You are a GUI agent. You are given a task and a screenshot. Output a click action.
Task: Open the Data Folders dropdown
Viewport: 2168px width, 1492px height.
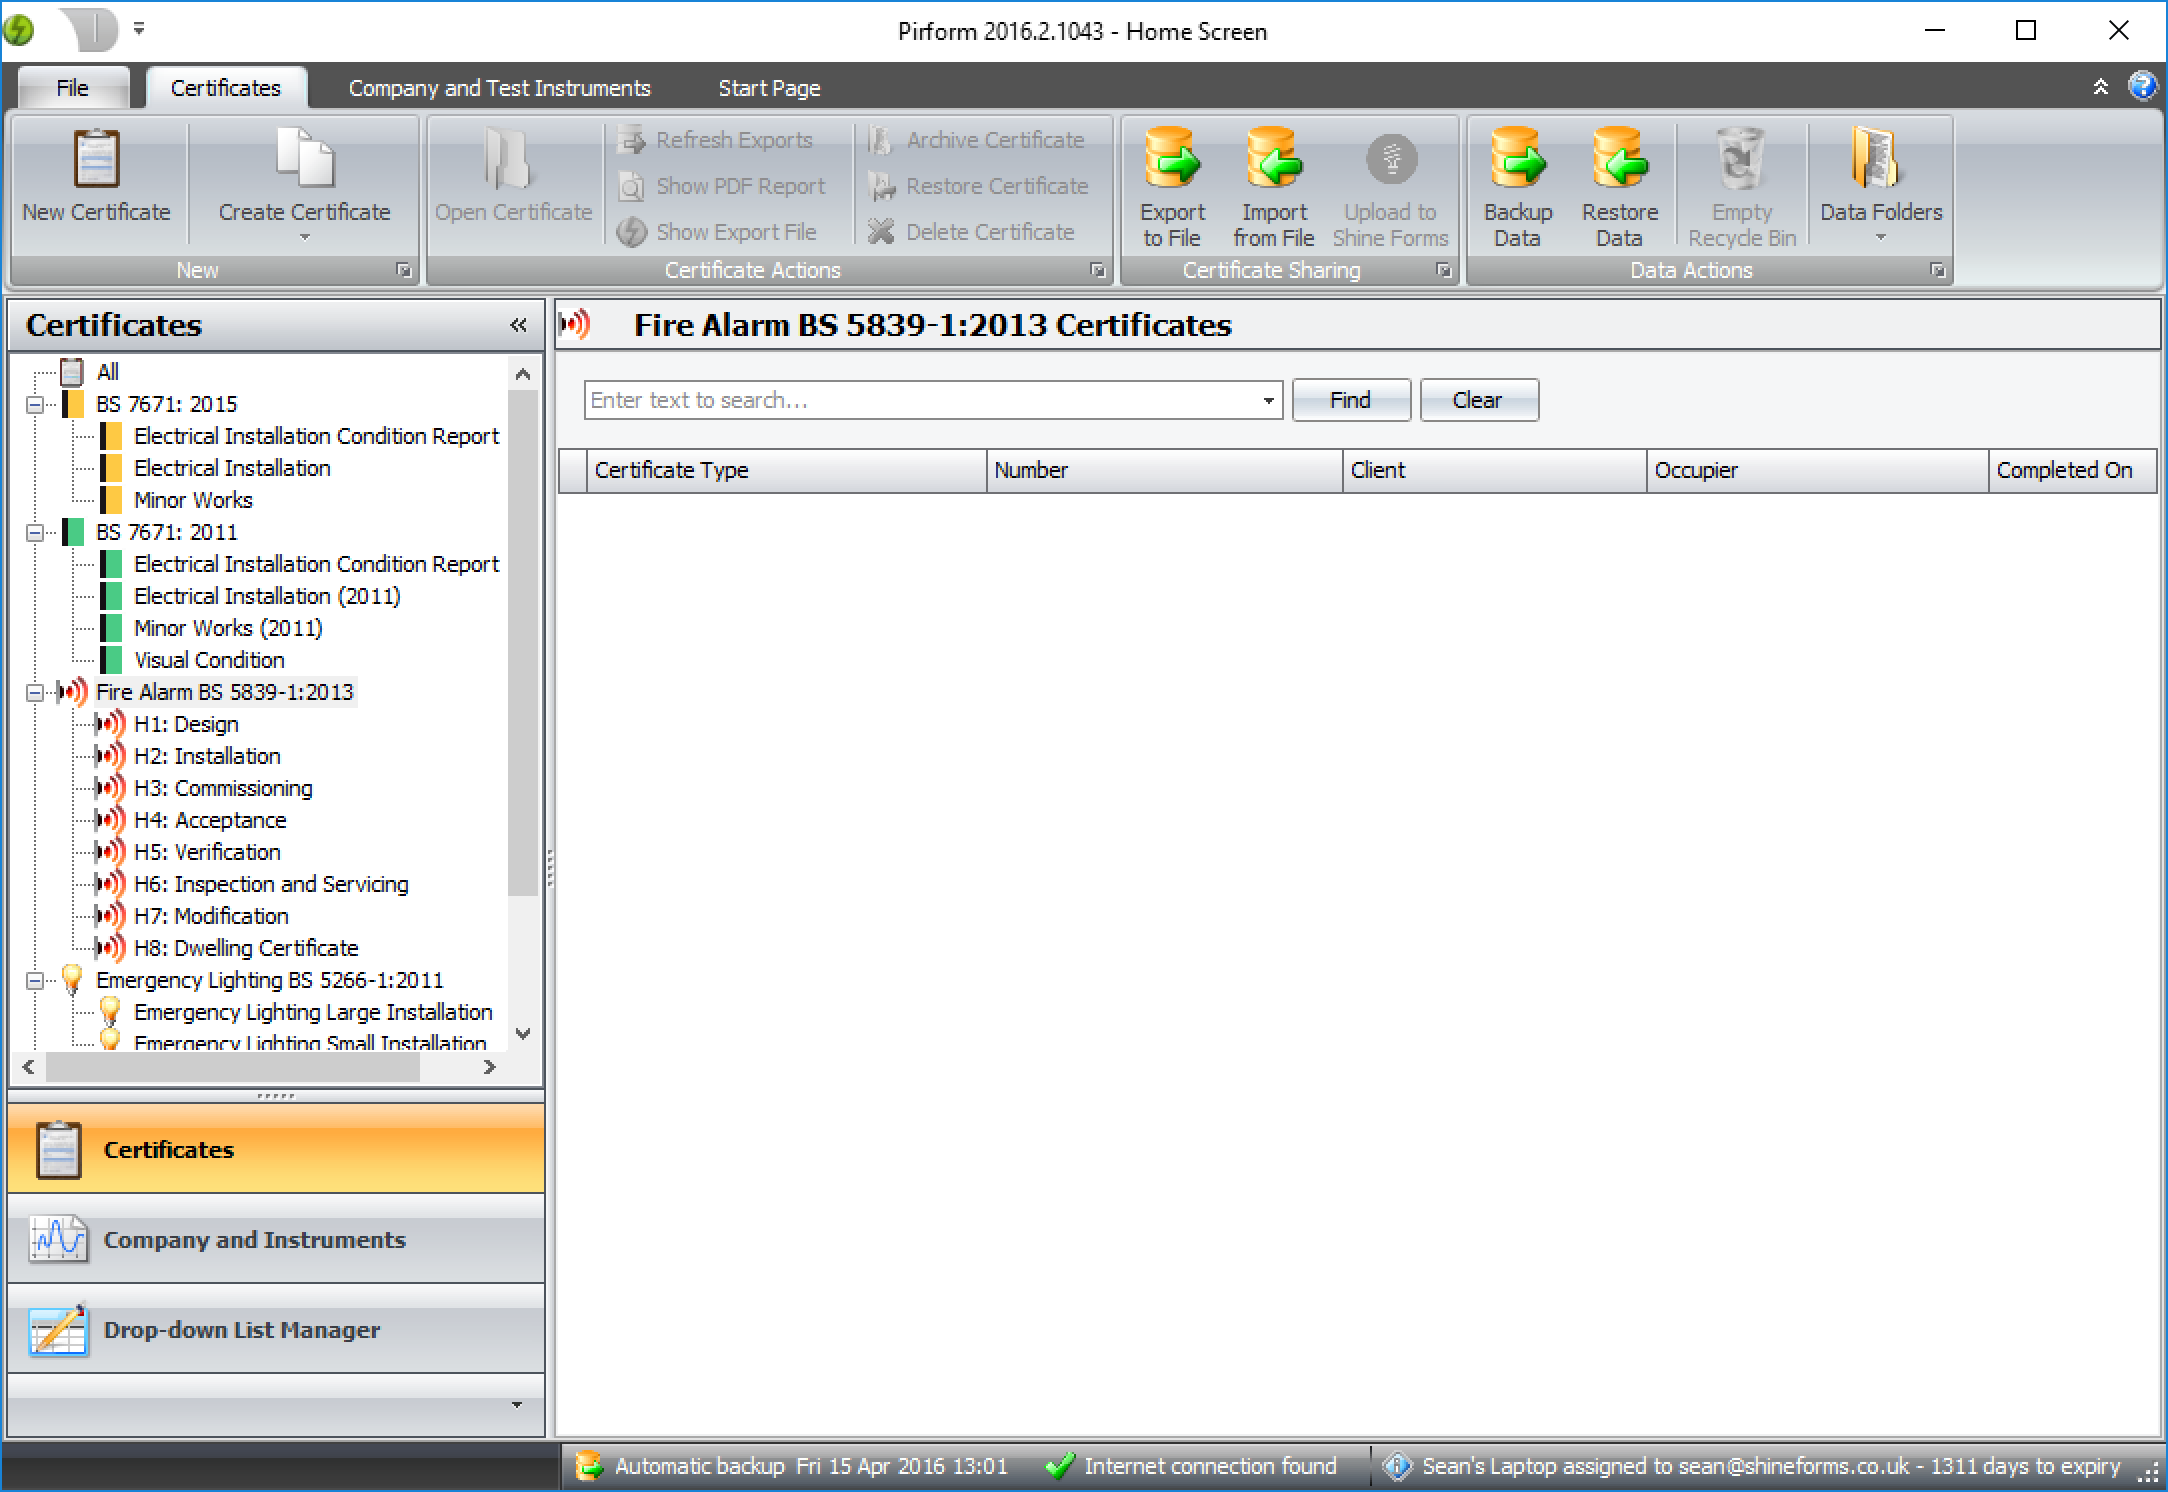click(1880, 237)
